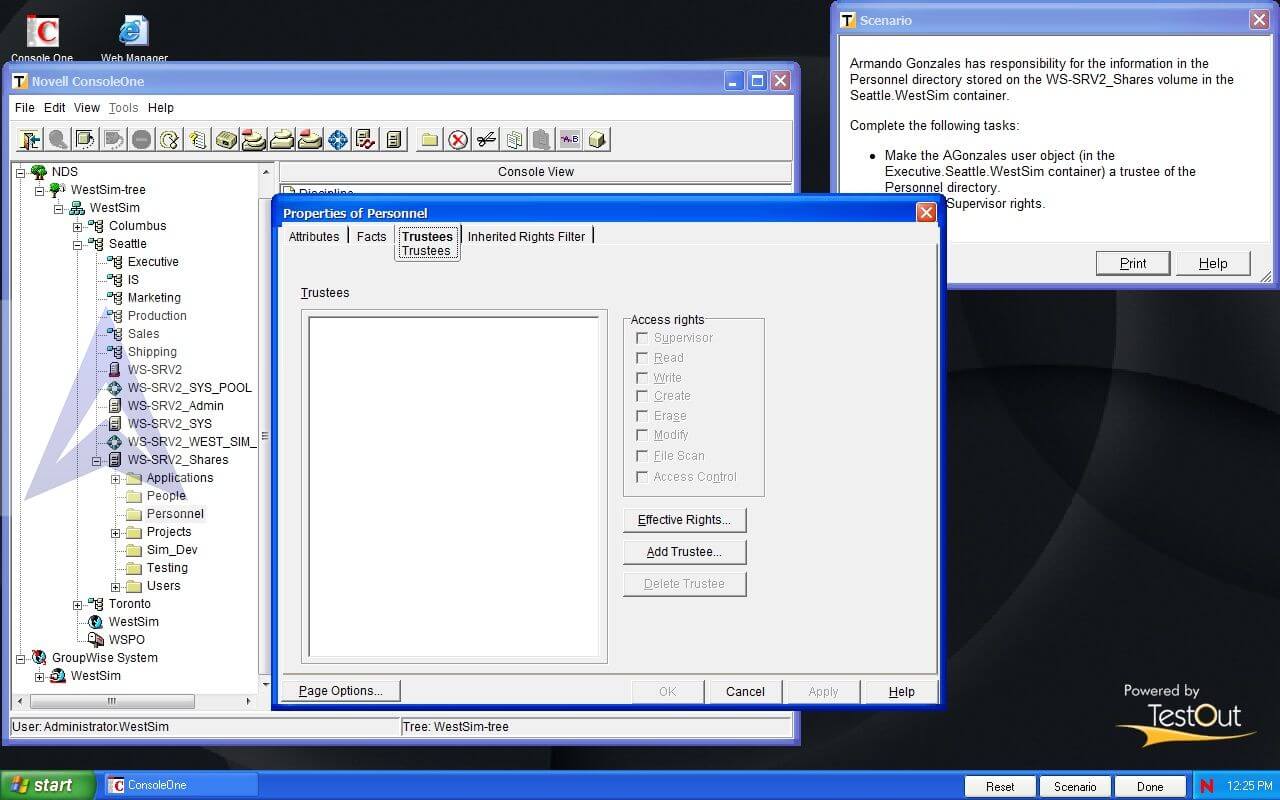This screenshot has width=1280, height=800.
Task: Click Print in the Scenario window
Action: click(1133, 263)
